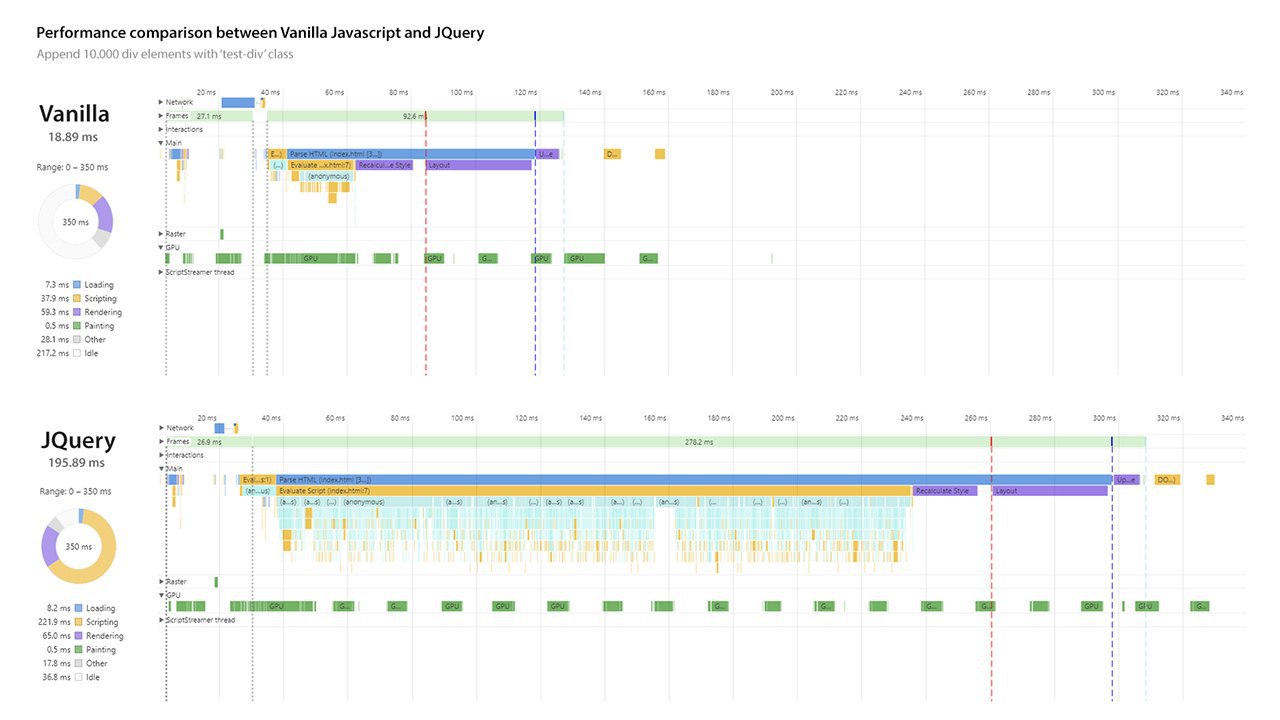1280x720 pixels.
Task: Expand the Frames track in JQuery panel
Action: point(161,441)
